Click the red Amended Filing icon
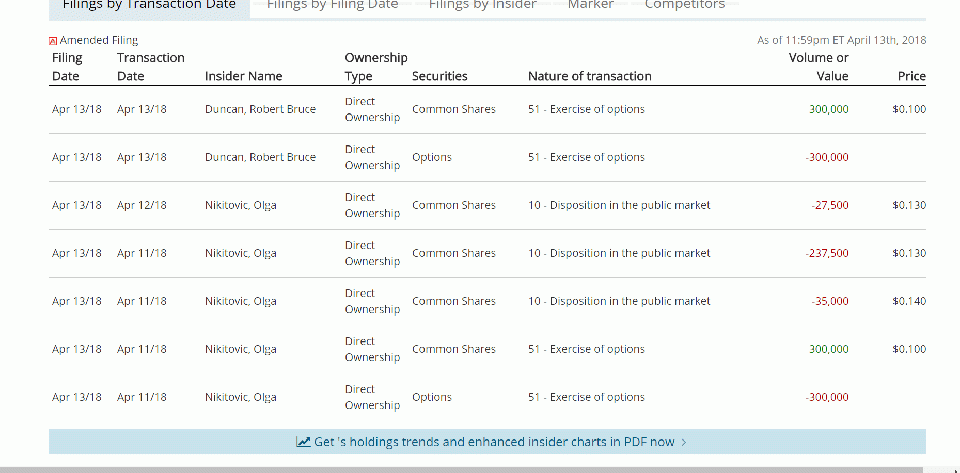Screen dimensions: 960x473 (54, 41)
